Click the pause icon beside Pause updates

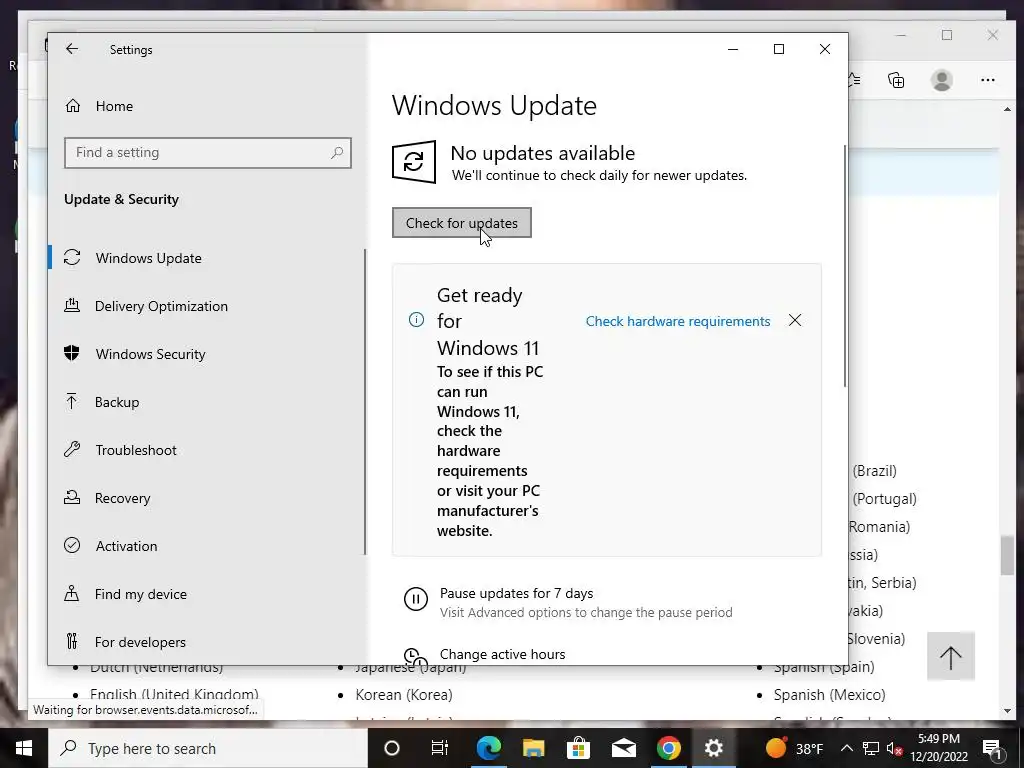tap(415, 598)
